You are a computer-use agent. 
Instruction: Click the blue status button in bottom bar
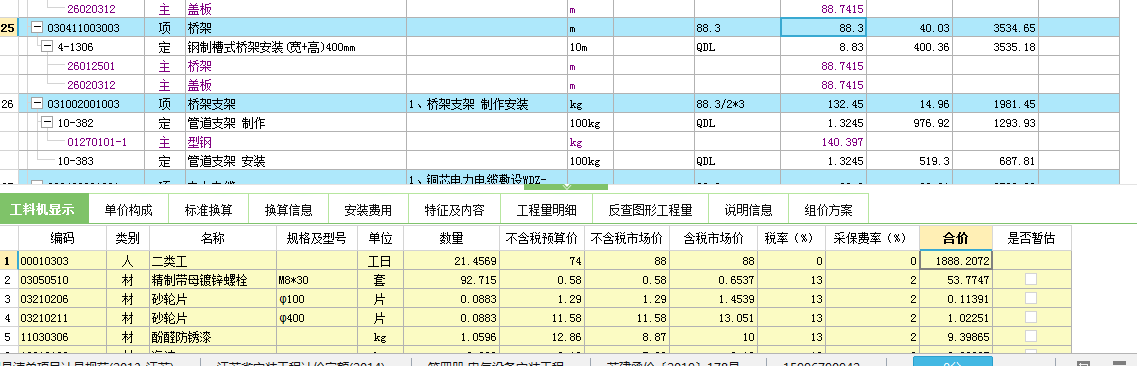pyautogui.click(x=952, y=361)
